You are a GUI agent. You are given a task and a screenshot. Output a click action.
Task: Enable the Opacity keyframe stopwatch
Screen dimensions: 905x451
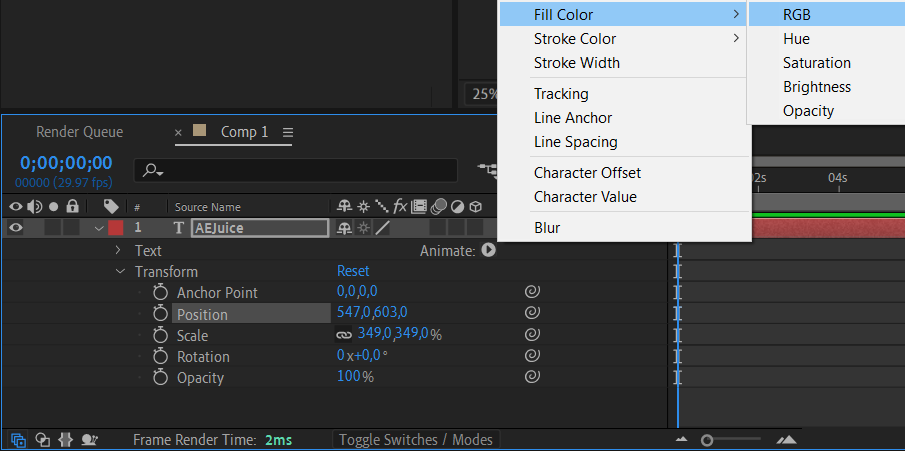[160, 378]
